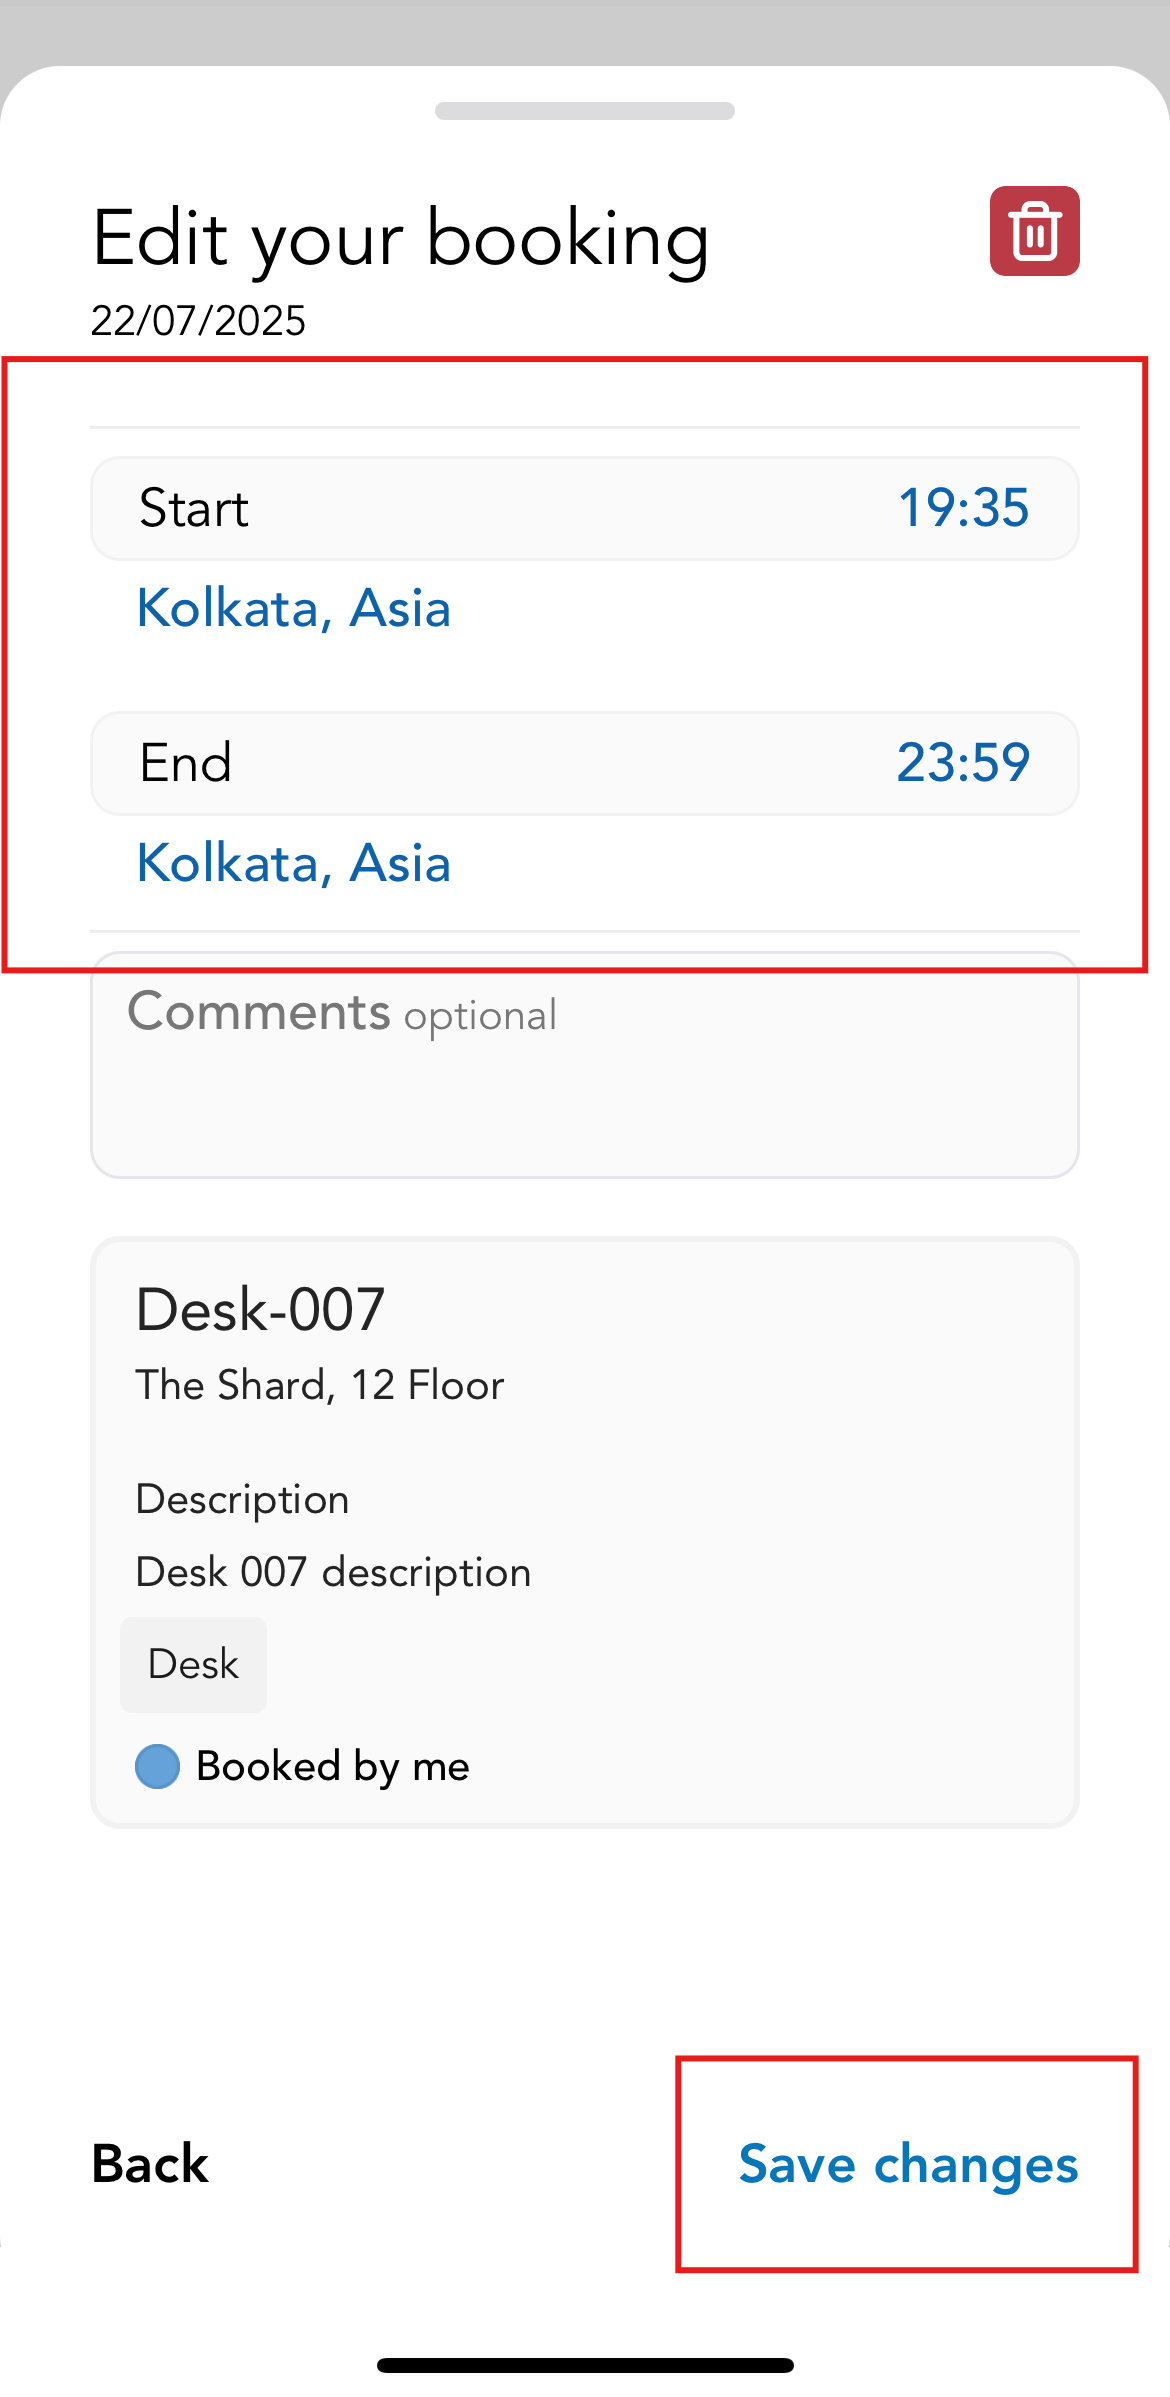The width and height of the screenshot is (1170, 2397).
Task: Tap the Booked by me label
Action: click(333, 1766)
